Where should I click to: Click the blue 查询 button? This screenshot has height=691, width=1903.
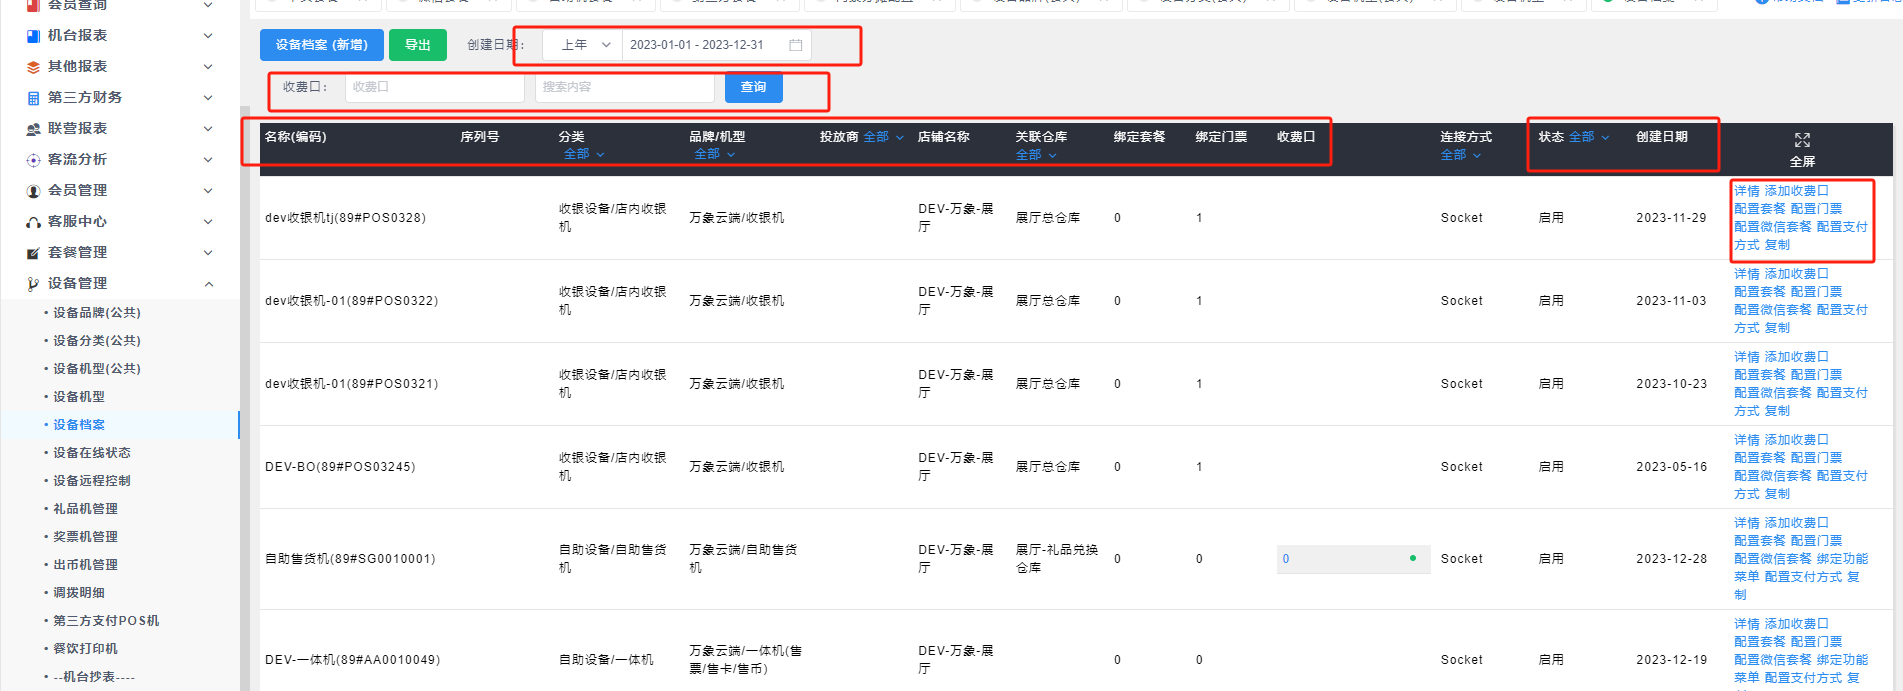point(753,87)
